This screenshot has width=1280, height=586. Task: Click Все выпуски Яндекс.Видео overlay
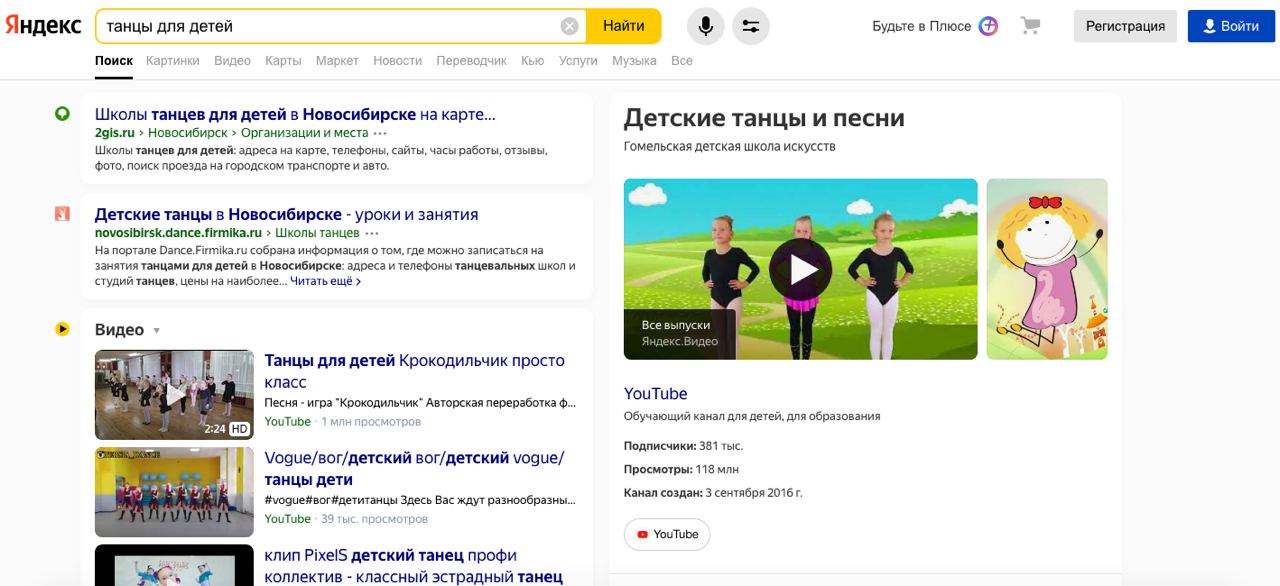[x=679, y=333]
